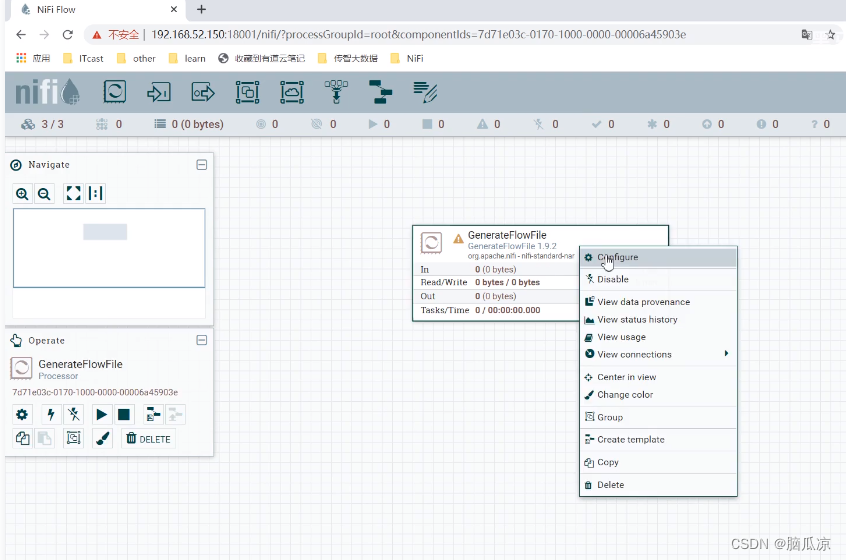846x560 pixels.
Task: Open View status history menu entry
Action: point(658,319)
